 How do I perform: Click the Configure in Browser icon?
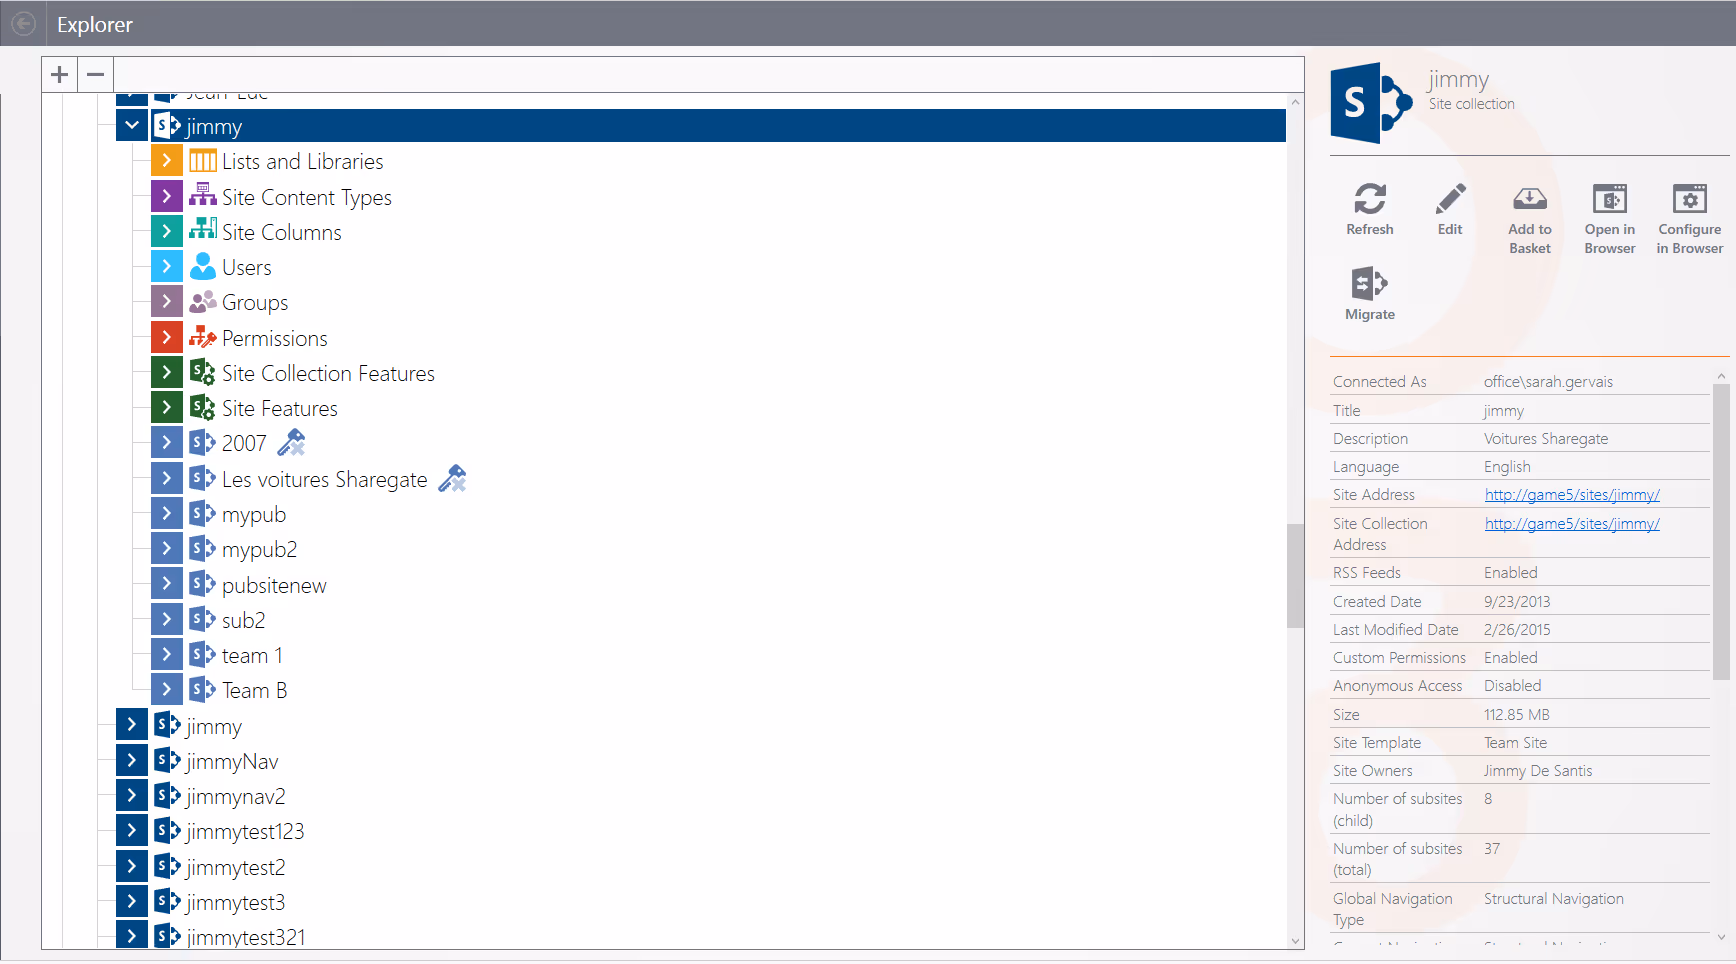coord(1690,199)
